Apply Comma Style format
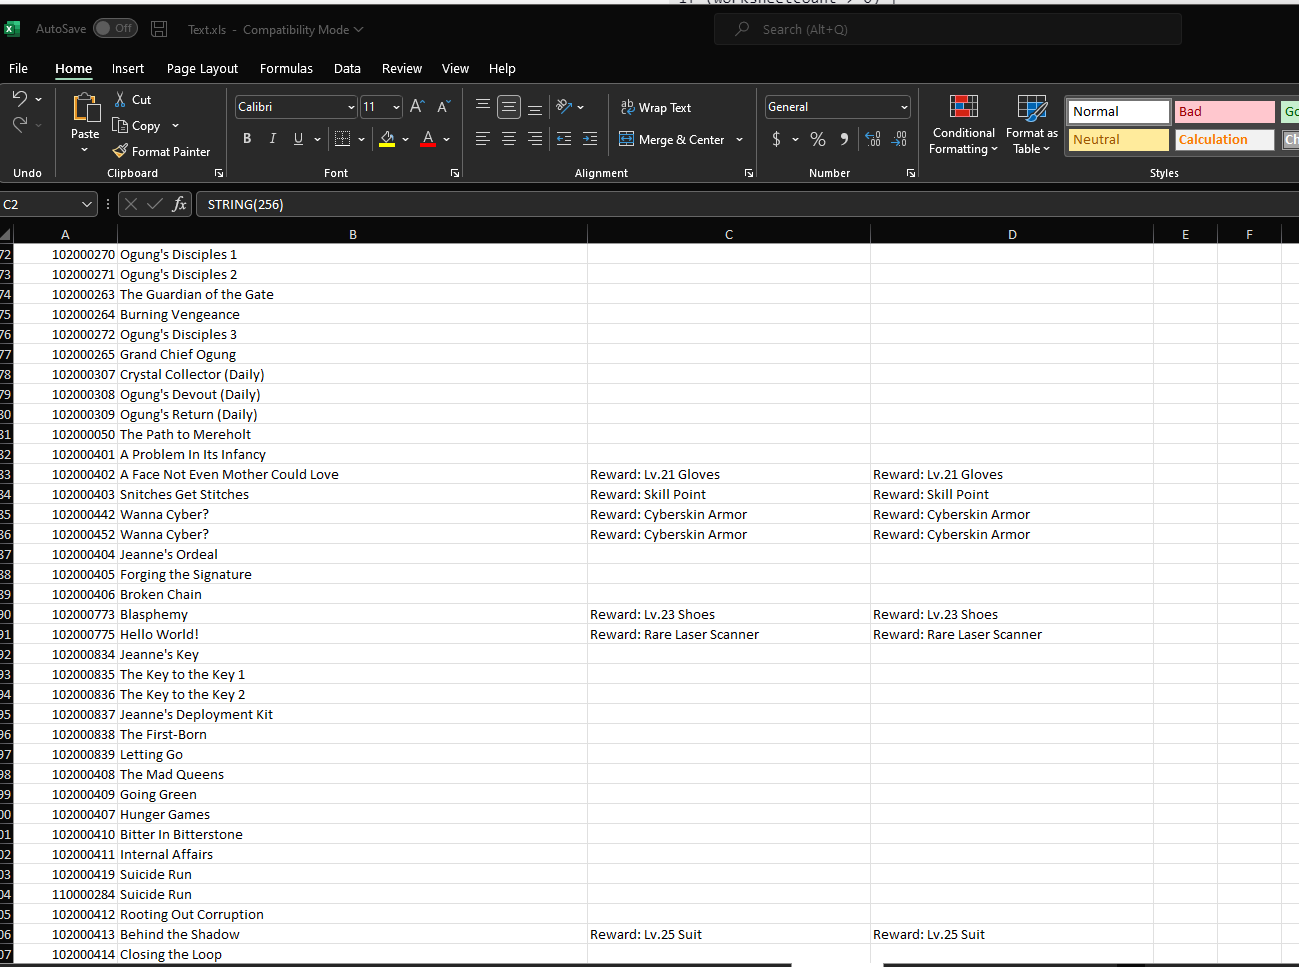Image resolution: width=1299 pixels, height=967 pixels. pos(844,139)
